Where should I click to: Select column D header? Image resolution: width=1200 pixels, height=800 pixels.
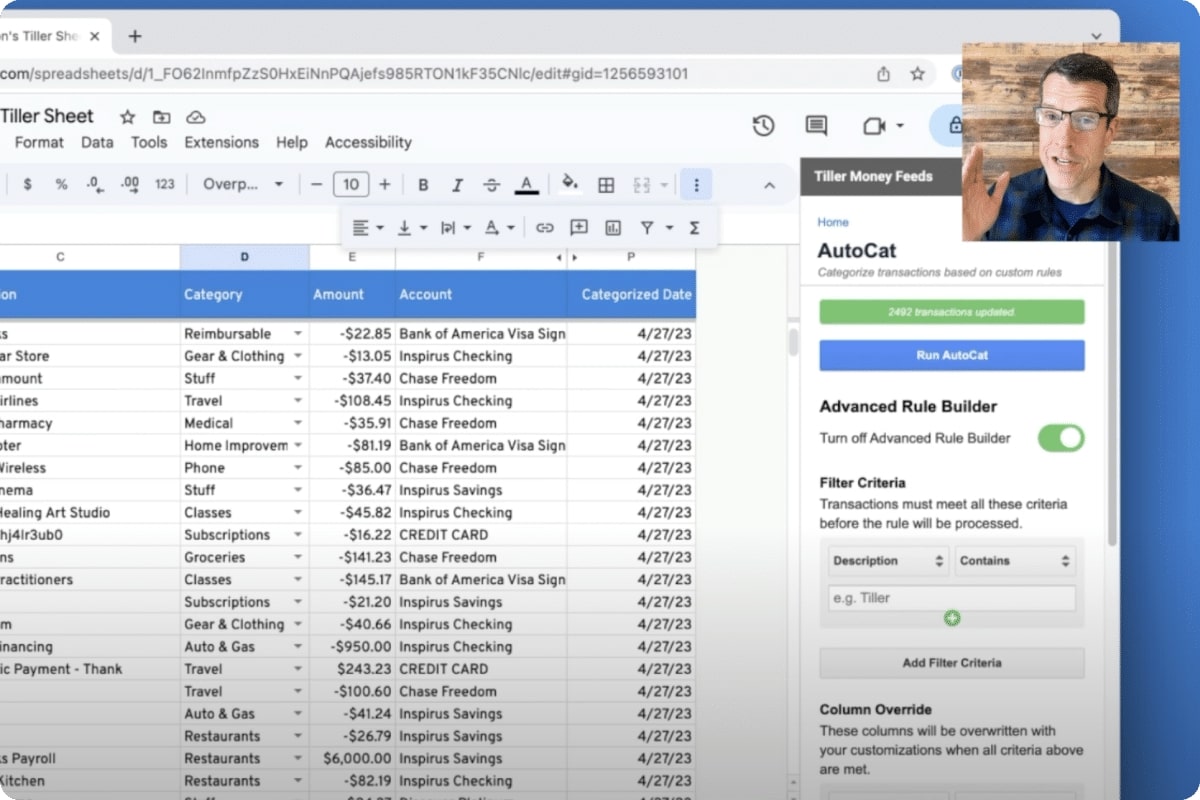tap(244, 257)
